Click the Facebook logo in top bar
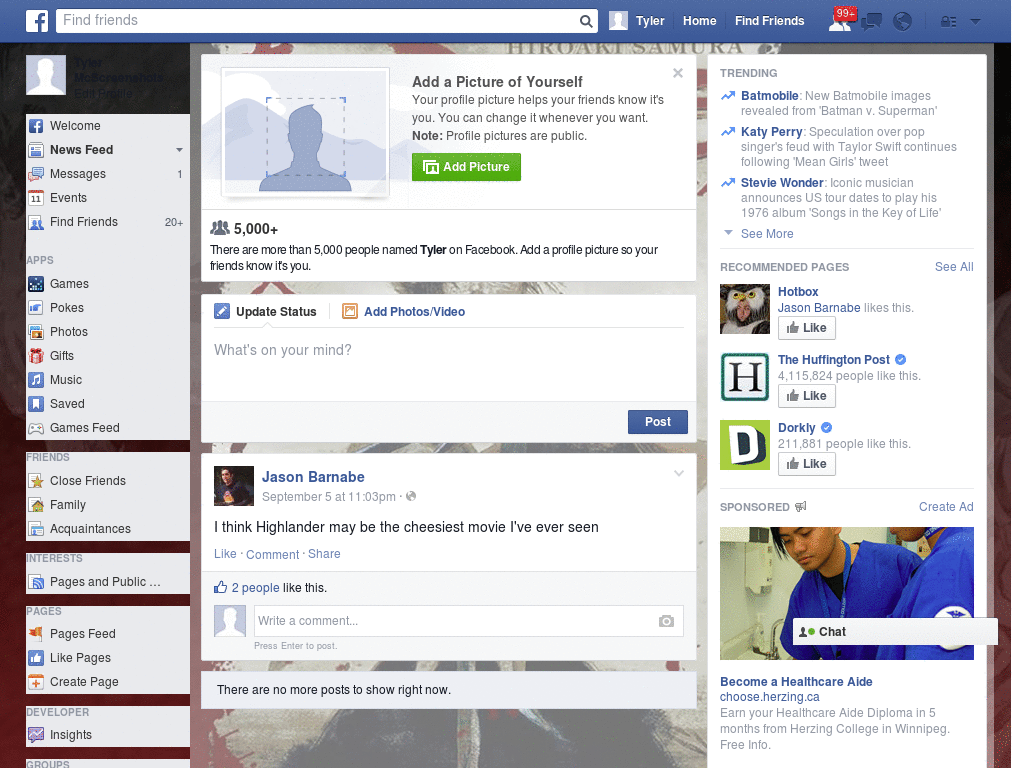This screenshot has height=768, width=1024. point(37,21)
